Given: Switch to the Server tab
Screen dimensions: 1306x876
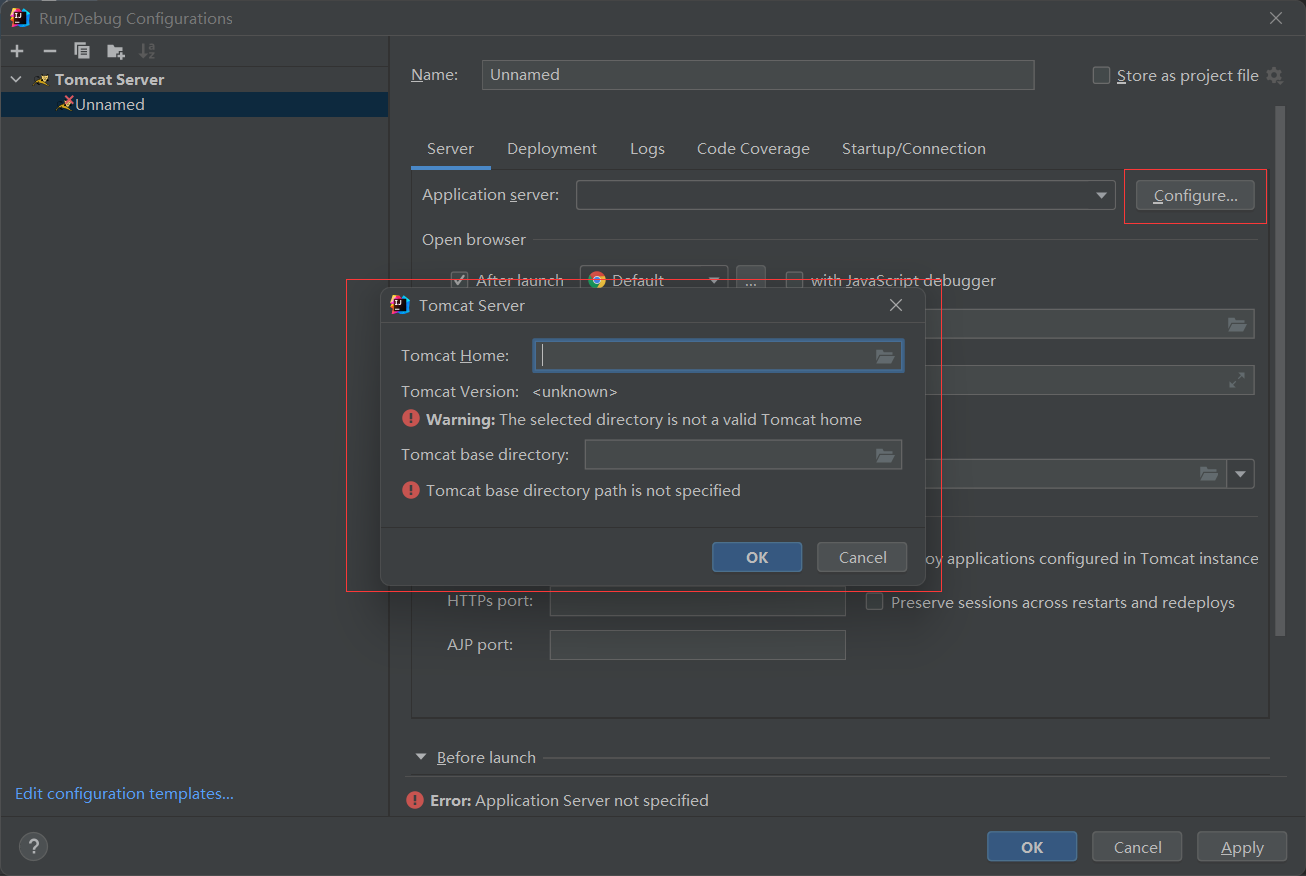Looking at the screenshot, I should coord(450,148).
